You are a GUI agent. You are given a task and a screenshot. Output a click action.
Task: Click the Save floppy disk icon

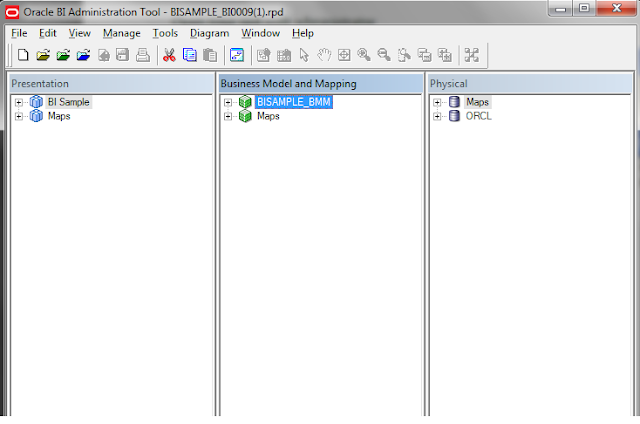point(122,55)
